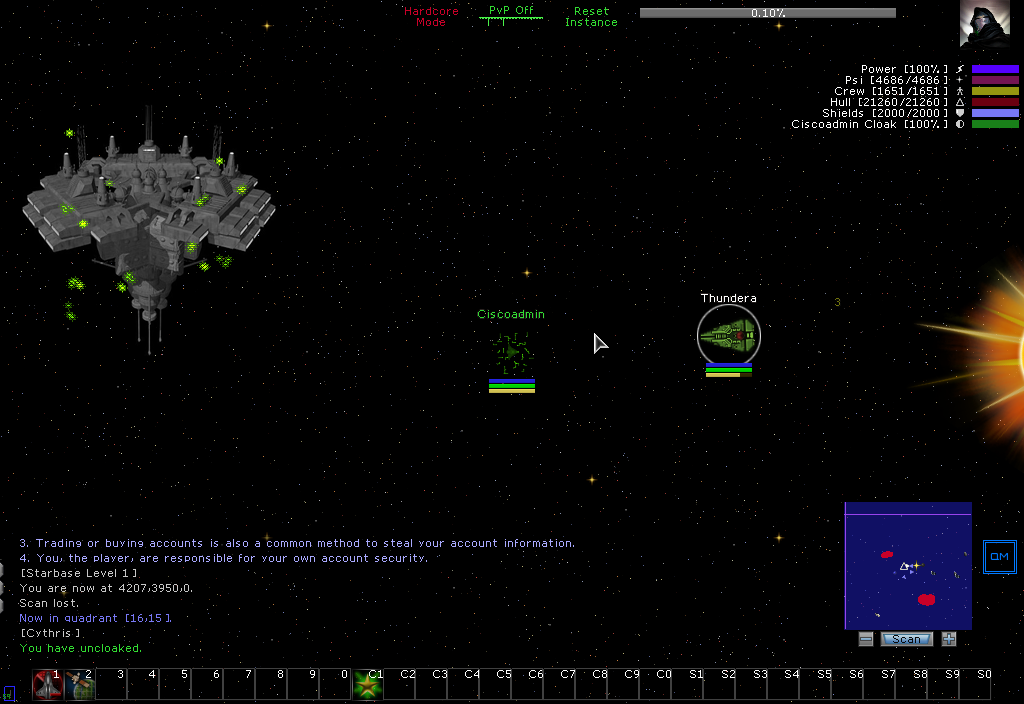Click the hooded character portrait

pyautogui.click(x=984, y=23)
